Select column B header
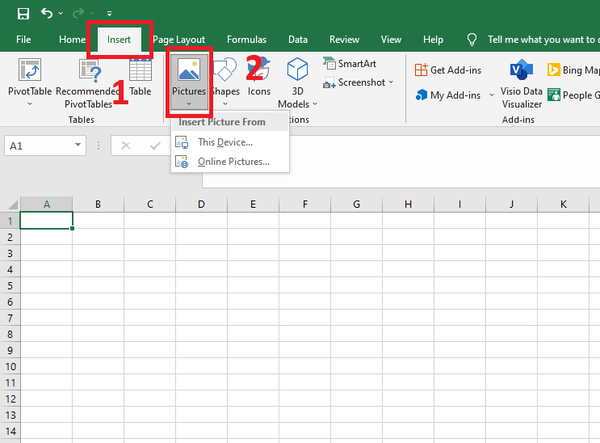The height and width of the screenshot is (443, 600). click(98, 204)
